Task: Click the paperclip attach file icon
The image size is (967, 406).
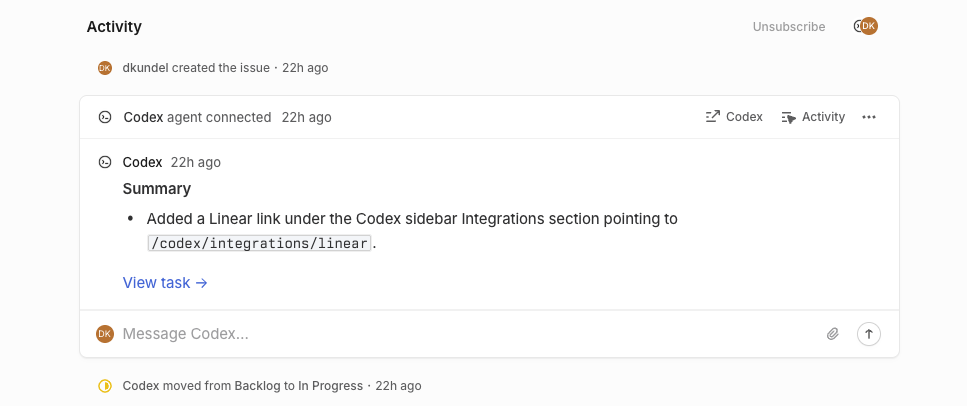Action: (832, 334)
